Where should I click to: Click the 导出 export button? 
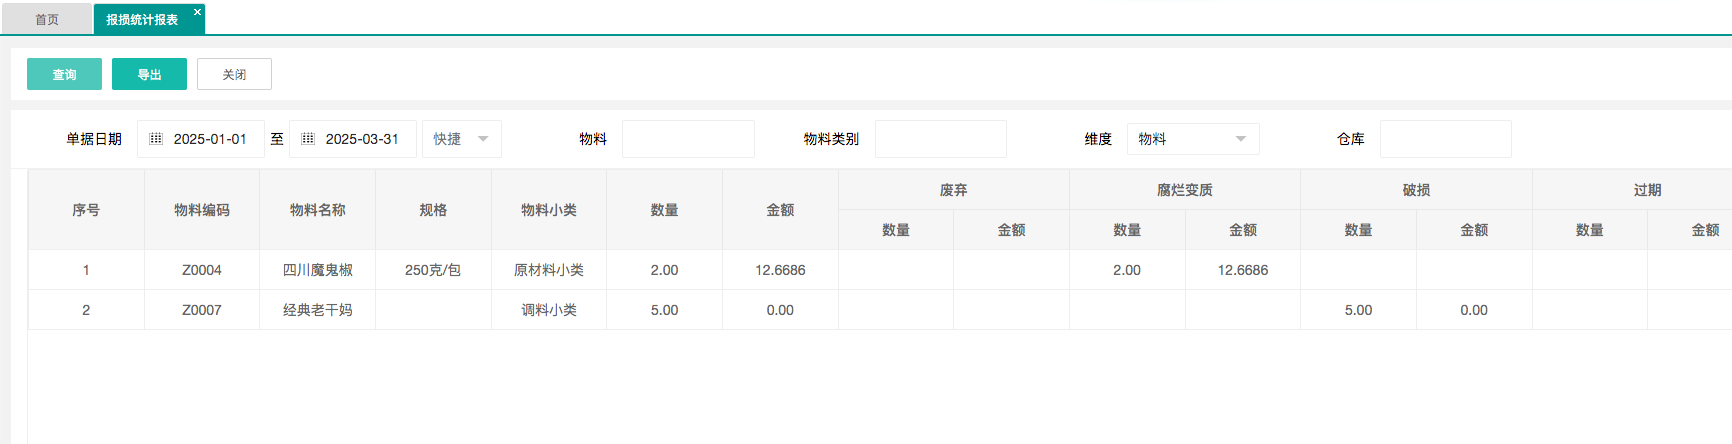click(x=149, y=74)
